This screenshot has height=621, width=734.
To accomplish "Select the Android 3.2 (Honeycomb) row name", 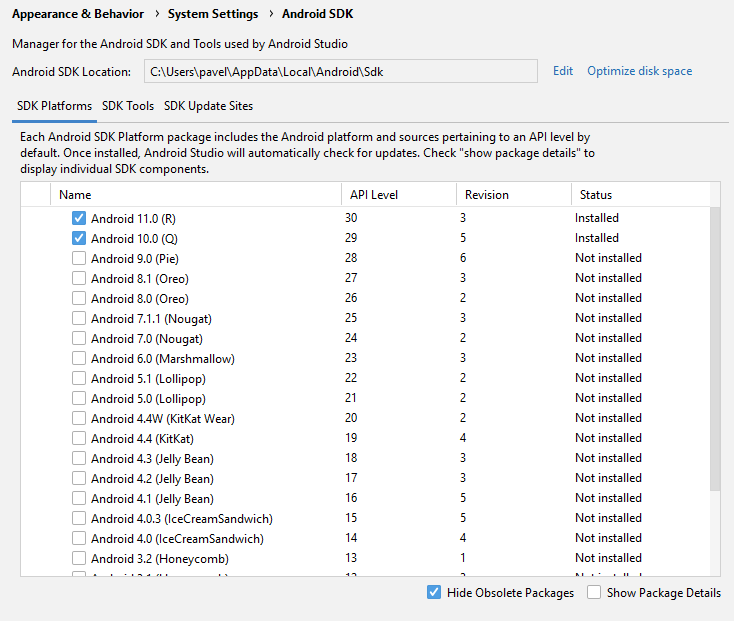I will click(160, 559).
